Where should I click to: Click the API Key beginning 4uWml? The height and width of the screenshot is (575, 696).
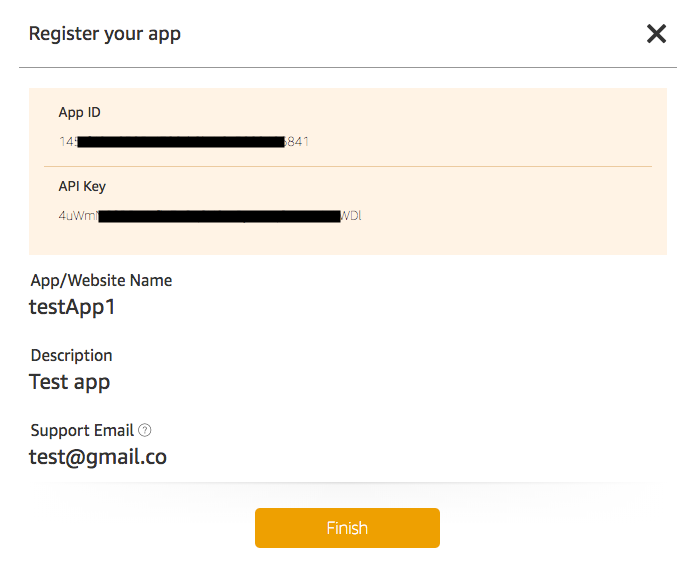[x=79, y=215]
